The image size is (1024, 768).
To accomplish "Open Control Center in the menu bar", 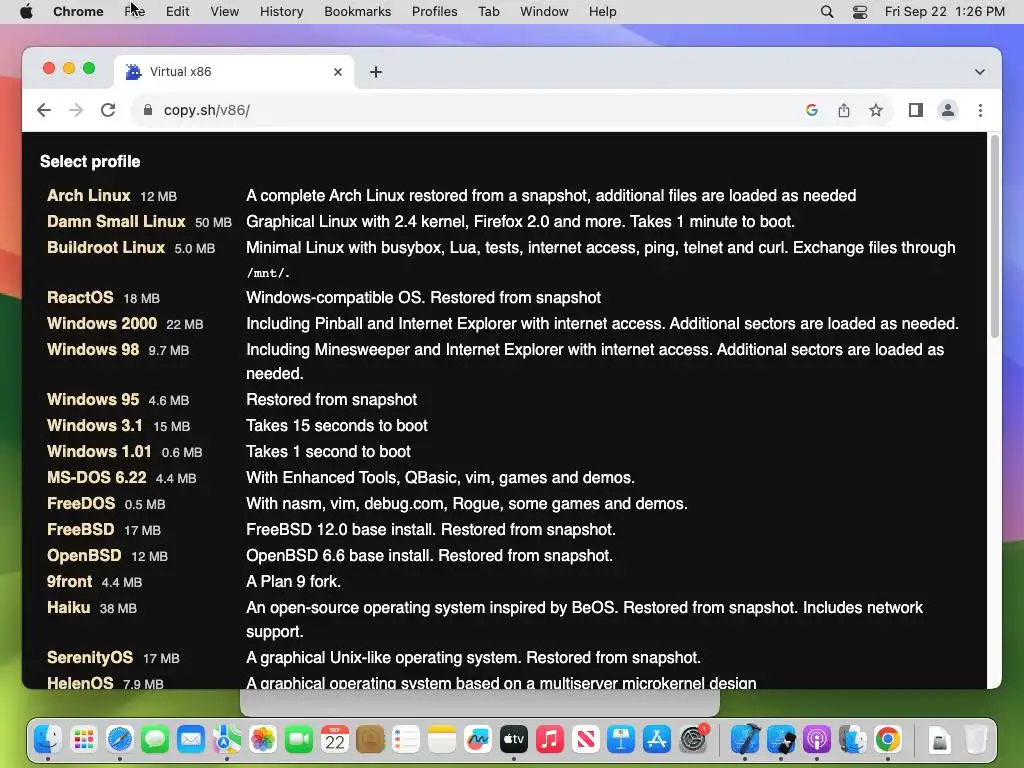I will point(860,12).
